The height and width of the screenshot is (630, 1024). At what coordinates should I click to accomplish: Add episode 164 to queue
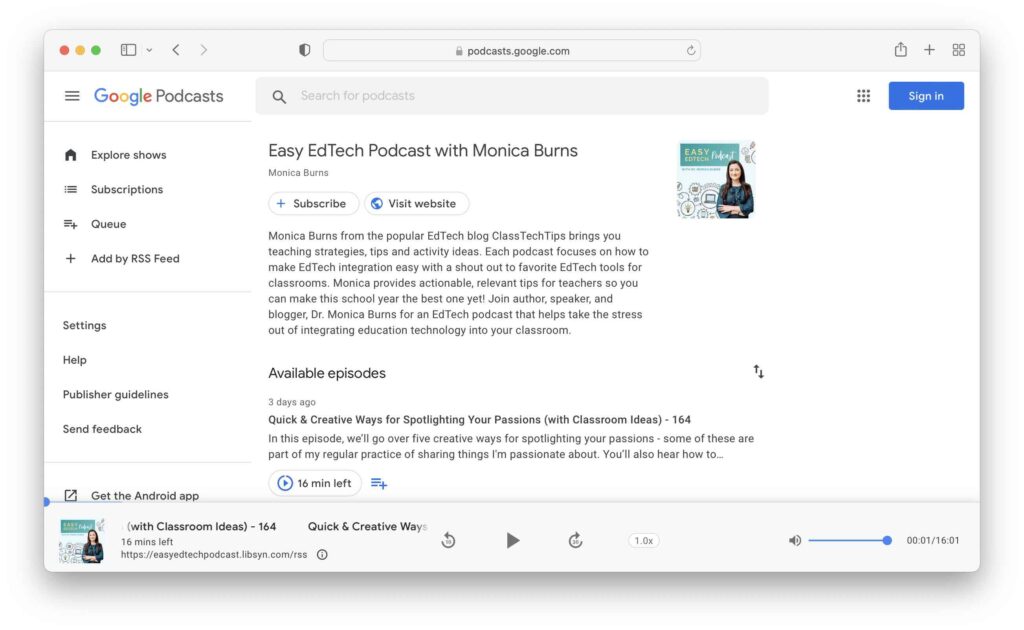pos(379,483)
